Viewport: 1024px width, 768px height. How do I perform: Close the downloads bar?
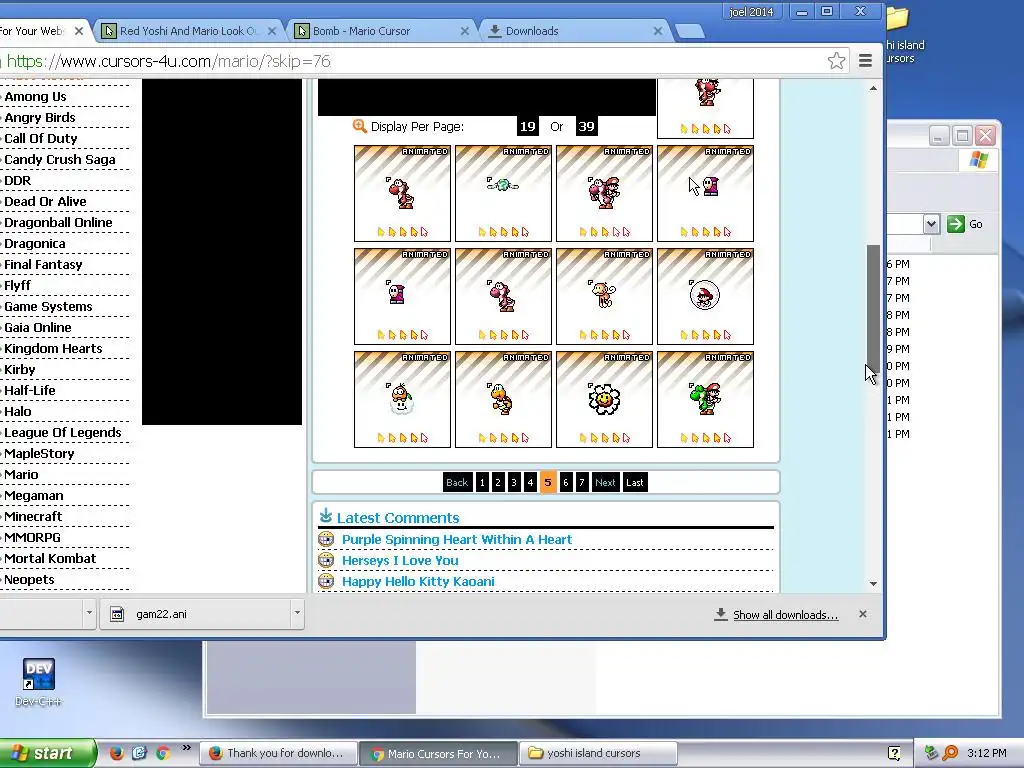click(863, 614)
